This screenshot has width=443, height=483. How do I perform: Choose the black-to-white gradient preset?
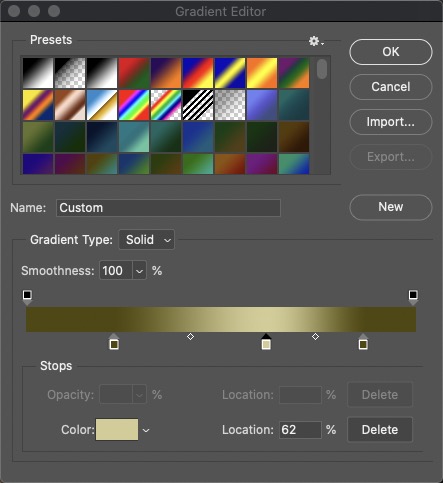click(x=38, y=73)
